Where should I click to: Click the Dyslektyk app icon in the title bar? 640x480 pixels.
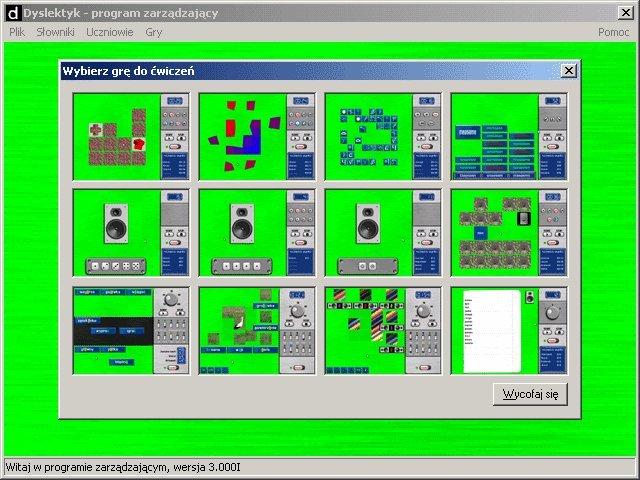[13, 13]
